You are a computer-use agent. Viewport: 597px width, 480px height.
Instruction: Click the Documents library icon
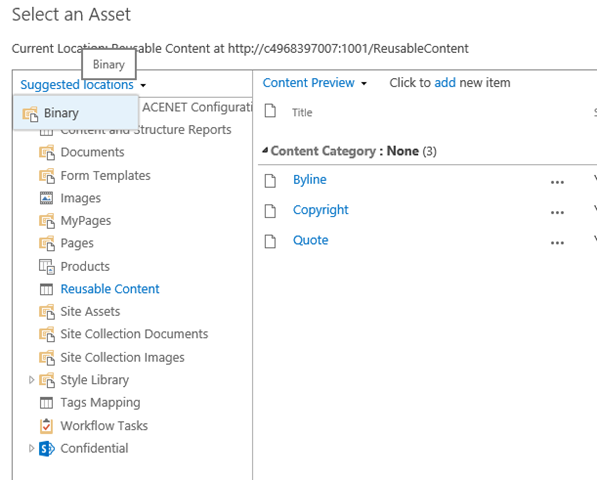point(47,153)
